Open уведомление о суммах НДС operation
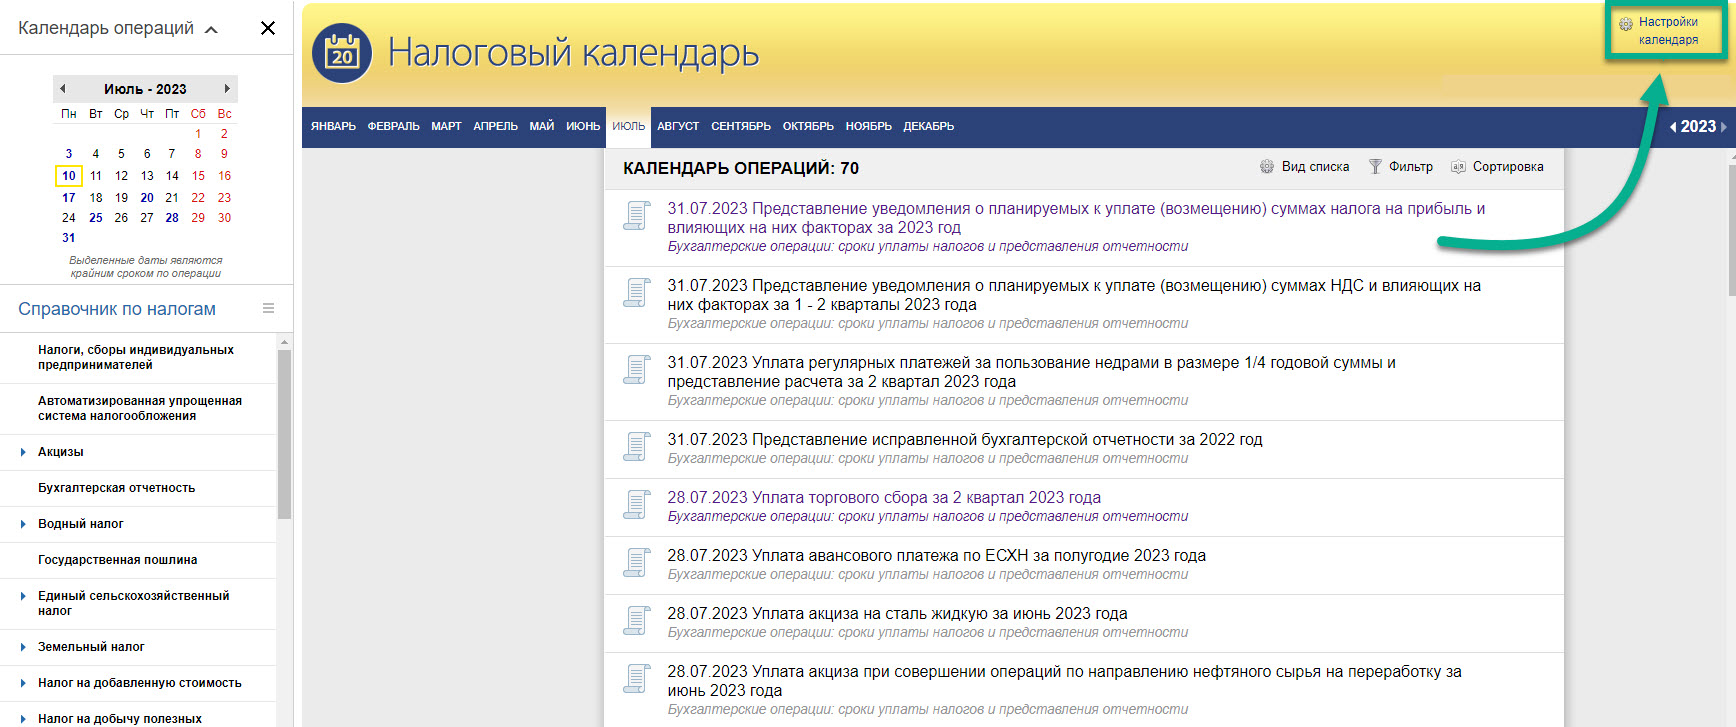 point(1074,295)
